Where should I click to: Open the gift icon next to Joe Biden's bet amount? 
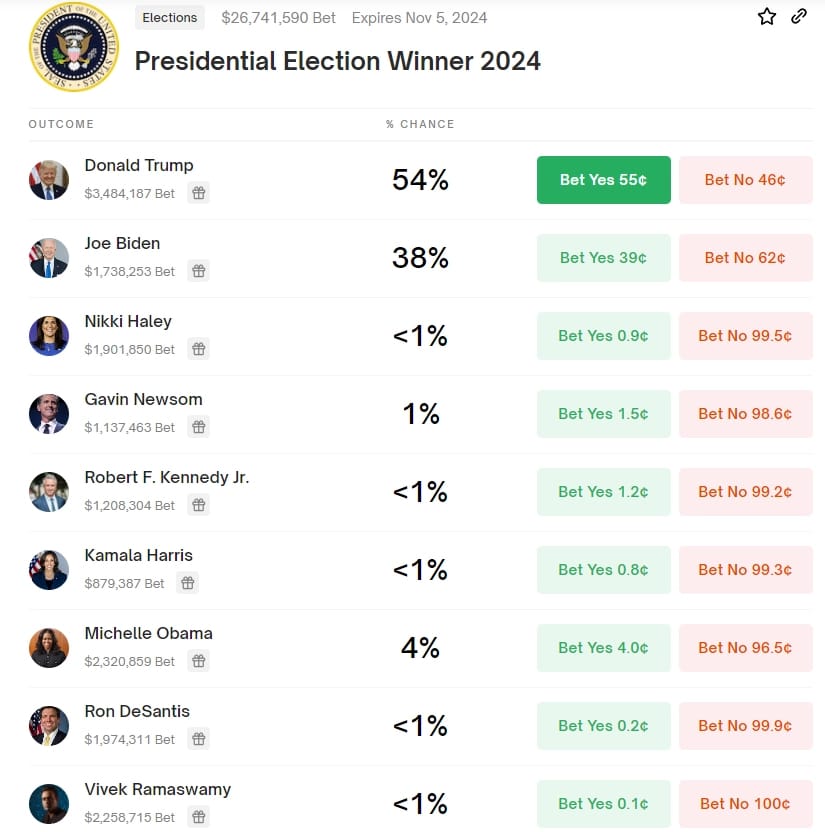pos(198,271)
